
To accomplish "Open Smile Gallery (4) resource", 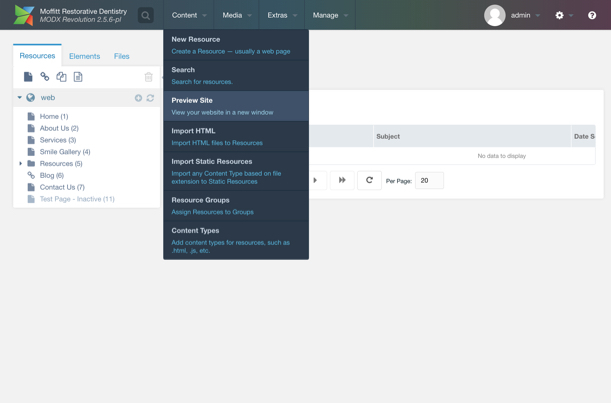I will pos(65,152).
